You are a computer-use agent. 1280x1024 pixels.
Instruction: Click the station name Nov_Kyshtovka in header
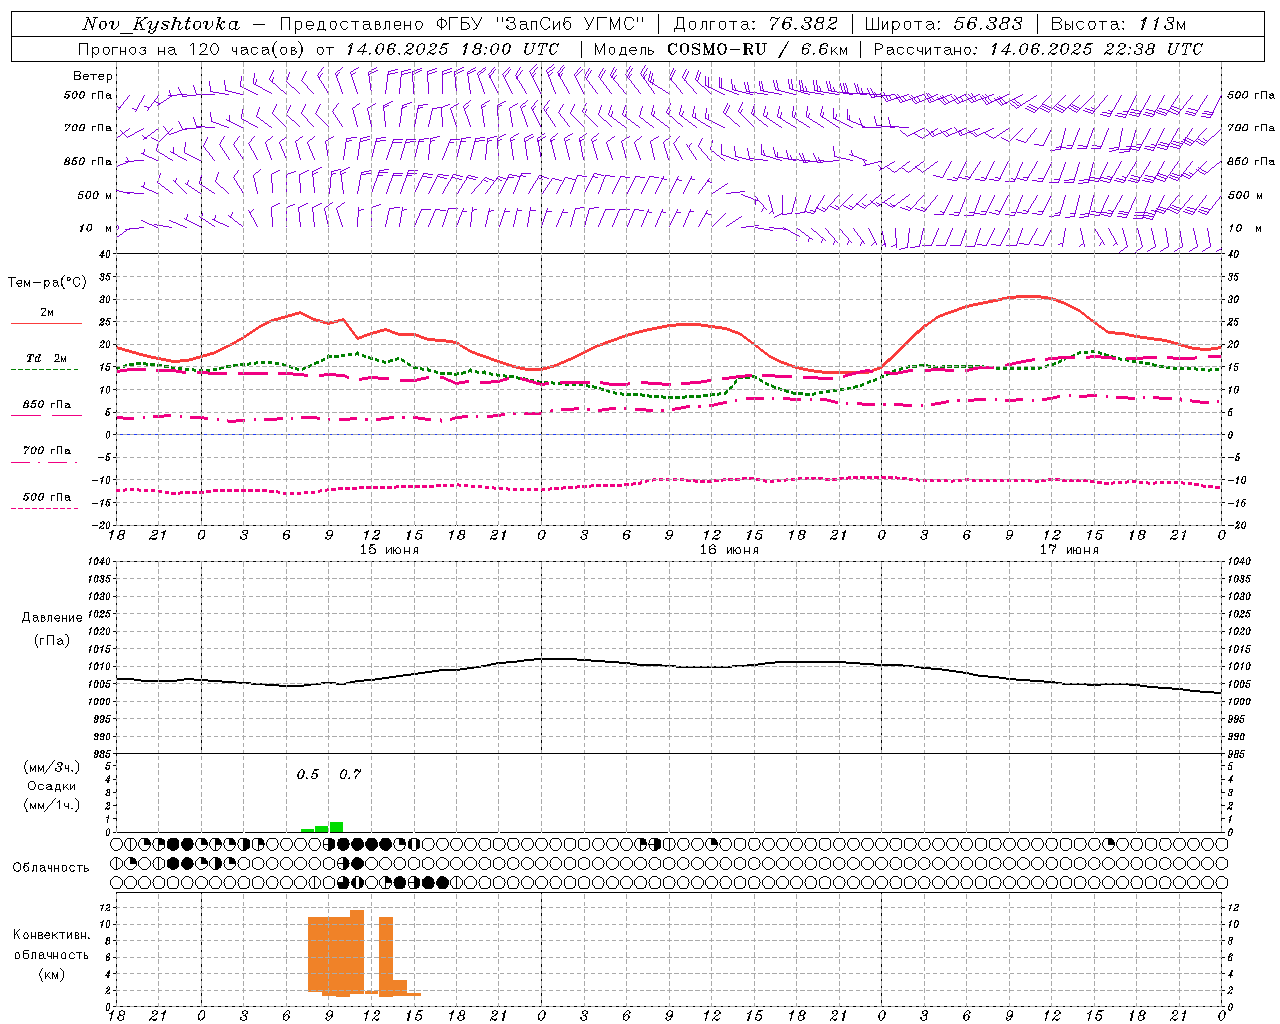(161, 24)
